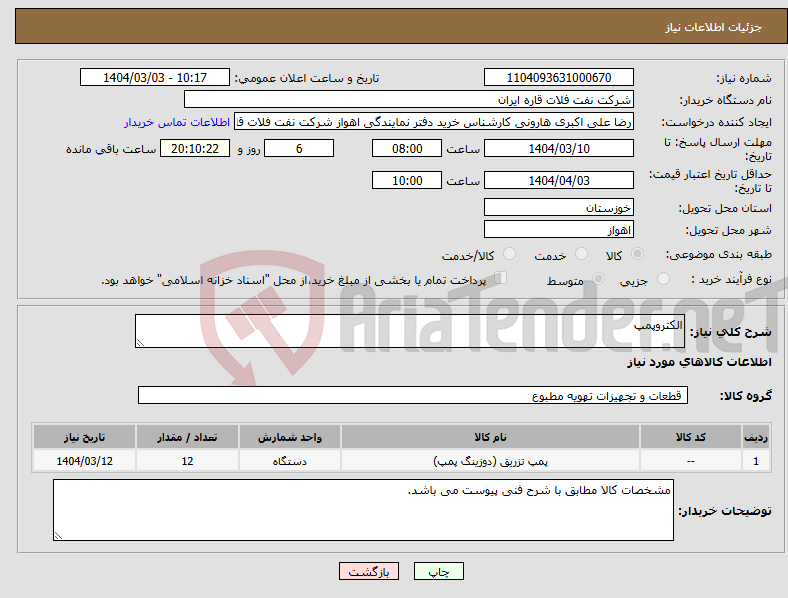The height and width of the screenshot is (598, 788).
Task: Click the ردیف column header
Action: pos(756,437)
